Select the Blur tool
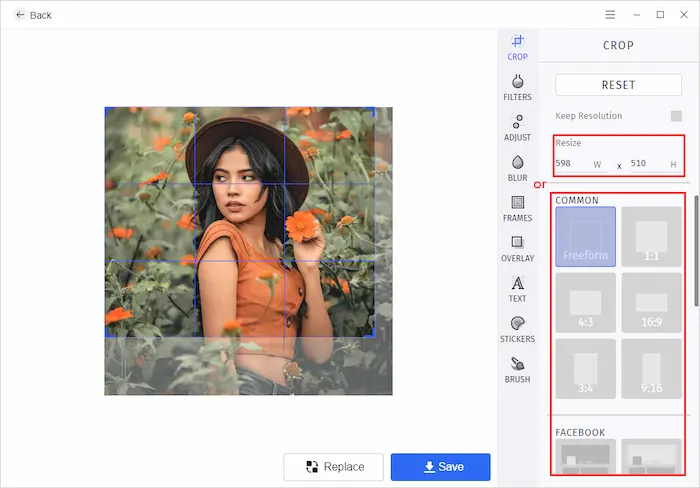The image size is (700, 488). point(517,168)
